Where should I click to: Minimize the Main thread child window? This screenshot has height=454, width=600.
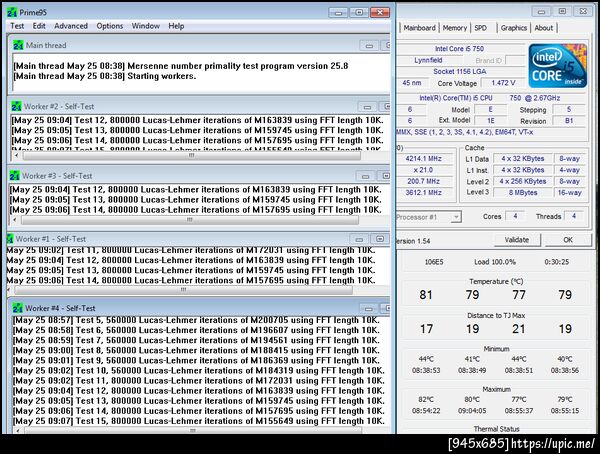(369, 46)
